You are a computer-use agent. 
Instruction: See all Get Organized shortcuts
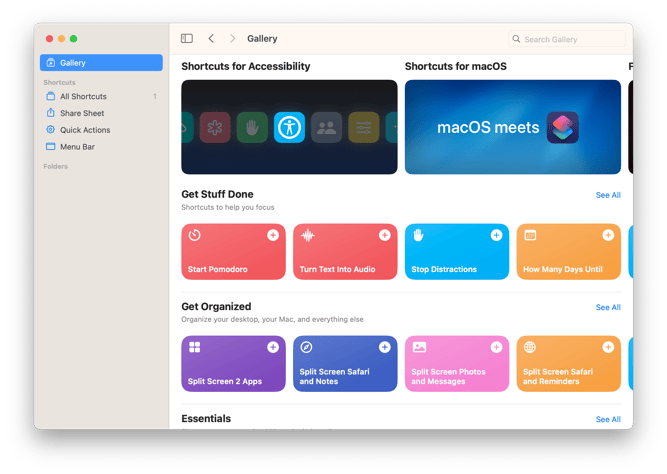[x=608, y=307]
